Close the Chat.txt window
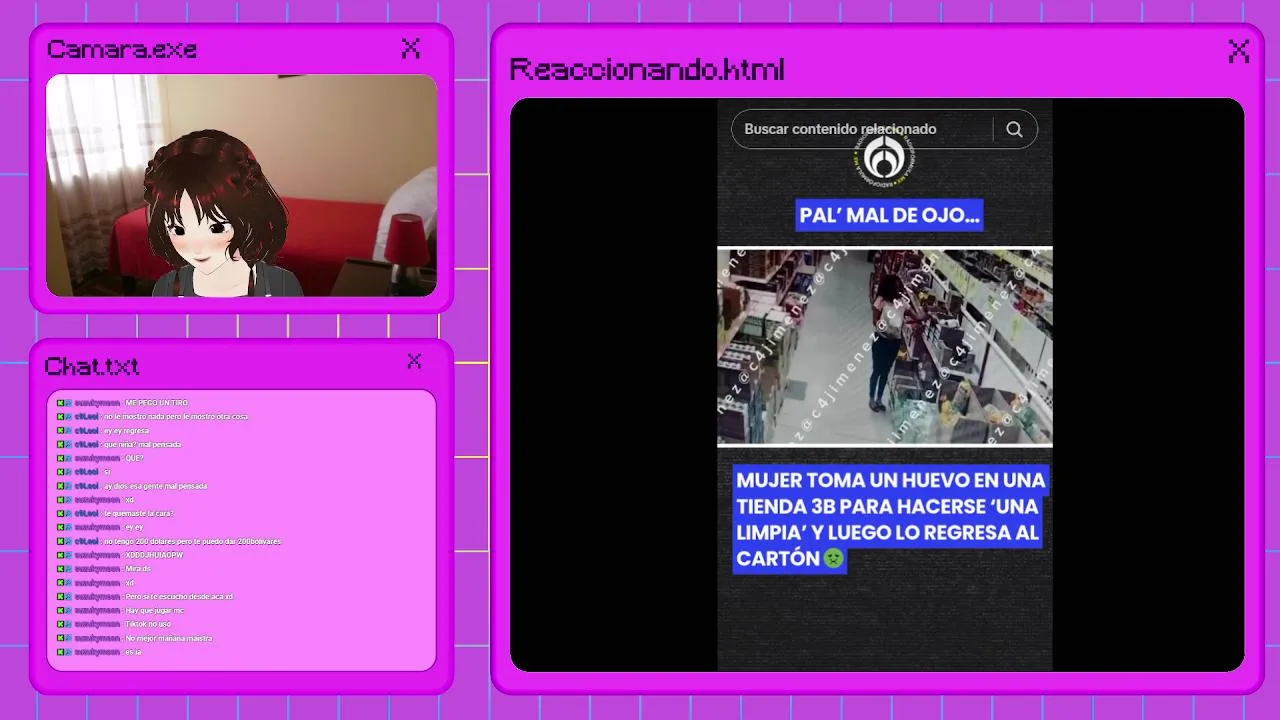This screenshot has width=1280, height=720. point(414,361)
